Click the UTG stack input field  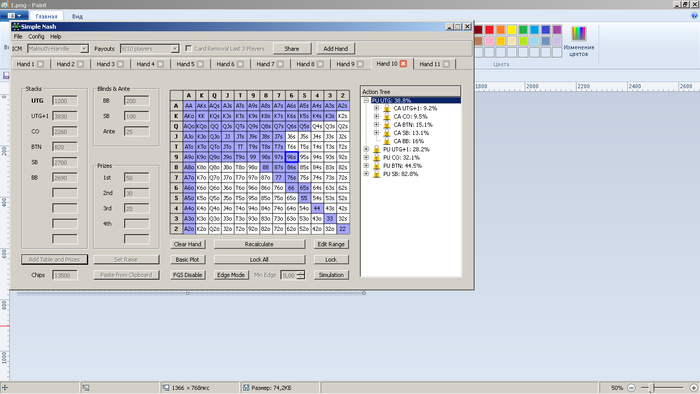click(65, 101)
